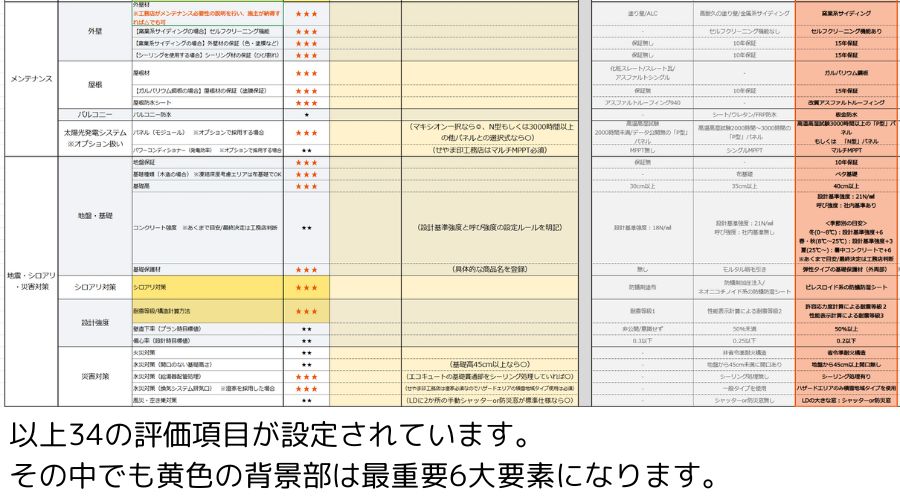Click the 窯業系サイディング orange cell

(x=846, y=13)
